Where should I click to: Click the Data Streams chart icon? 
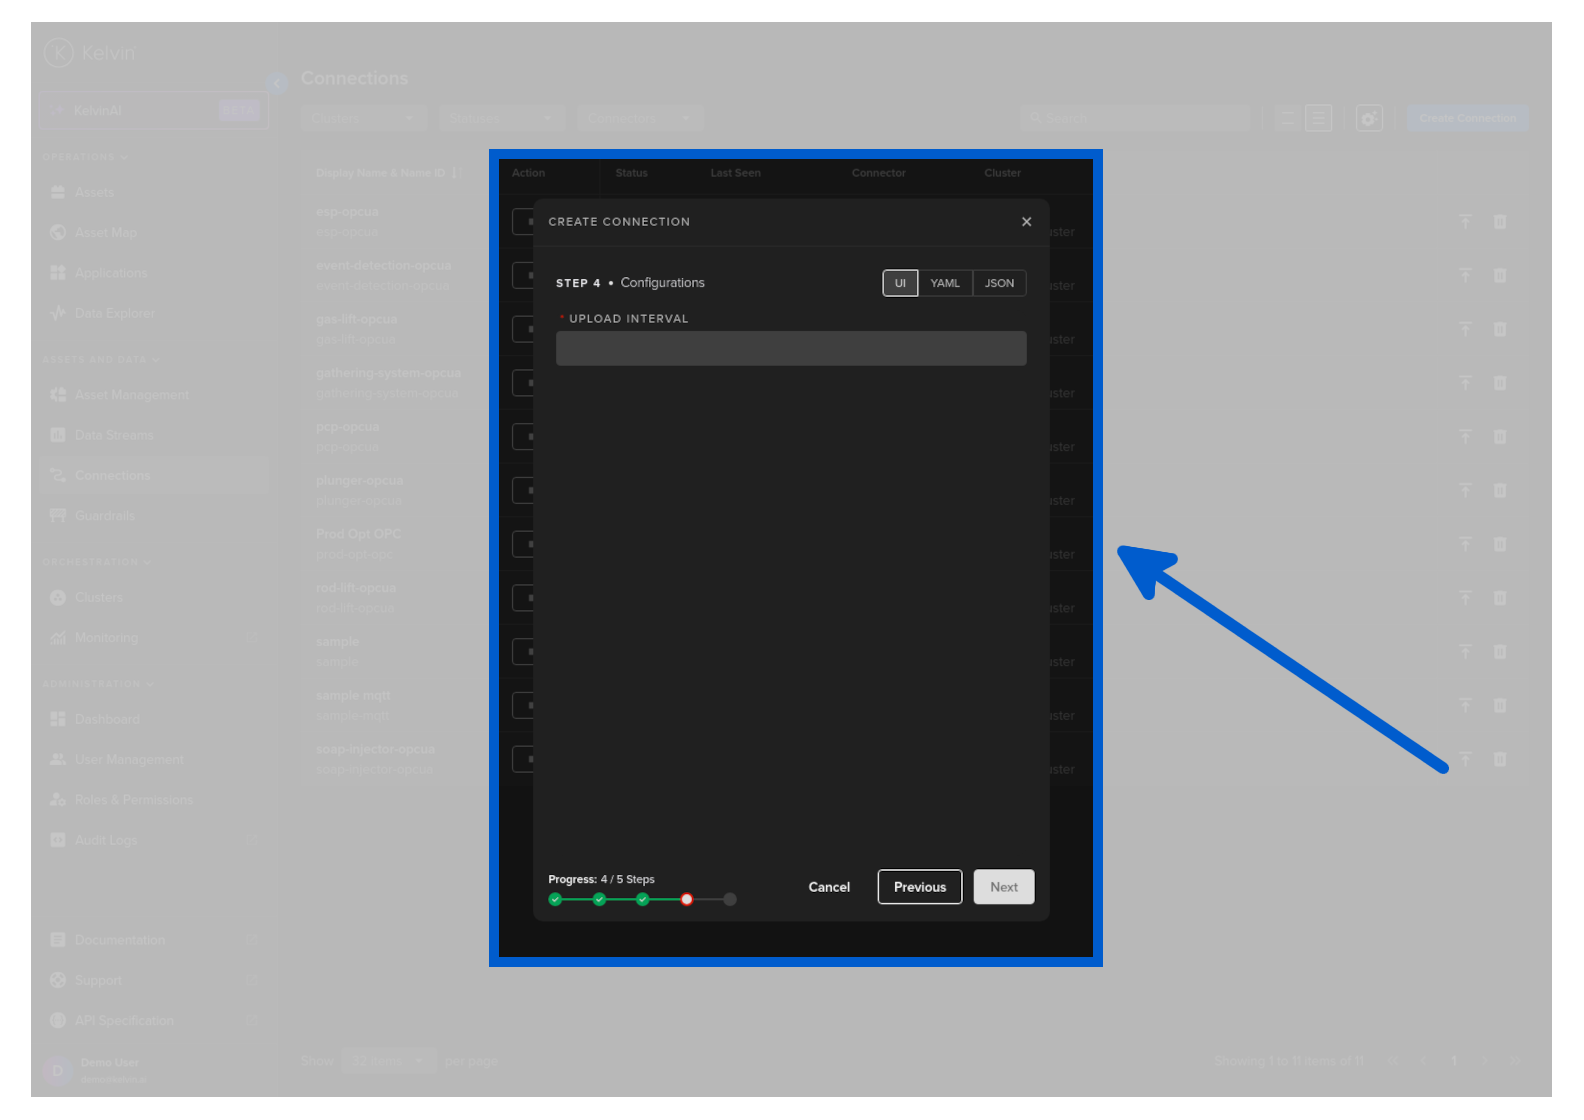point(58,435)
